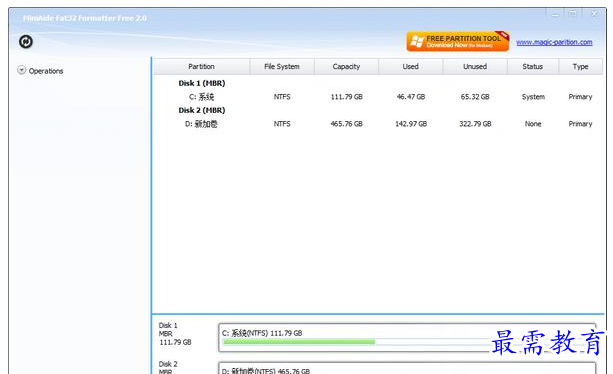This screenshot has width=613, height=374.
Task: Click the refresh disks icon
Action: (26, 41)
